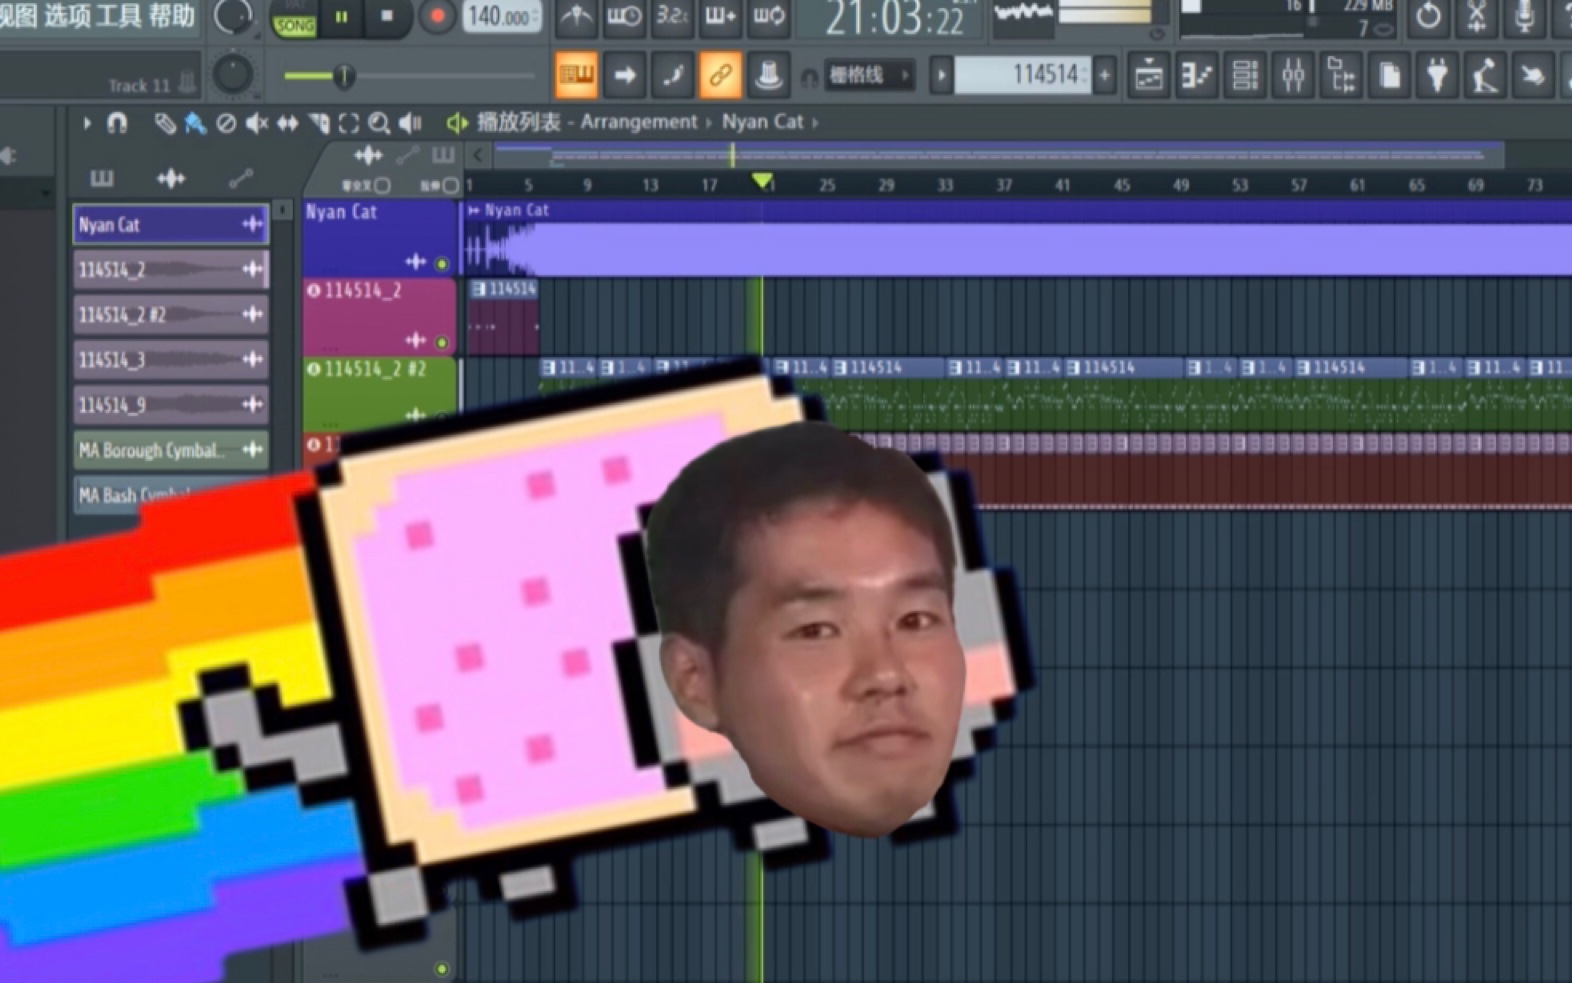Select the paint brush tool in the playlist
Screen dimensions: 1572x983
[x=195, y=123]
